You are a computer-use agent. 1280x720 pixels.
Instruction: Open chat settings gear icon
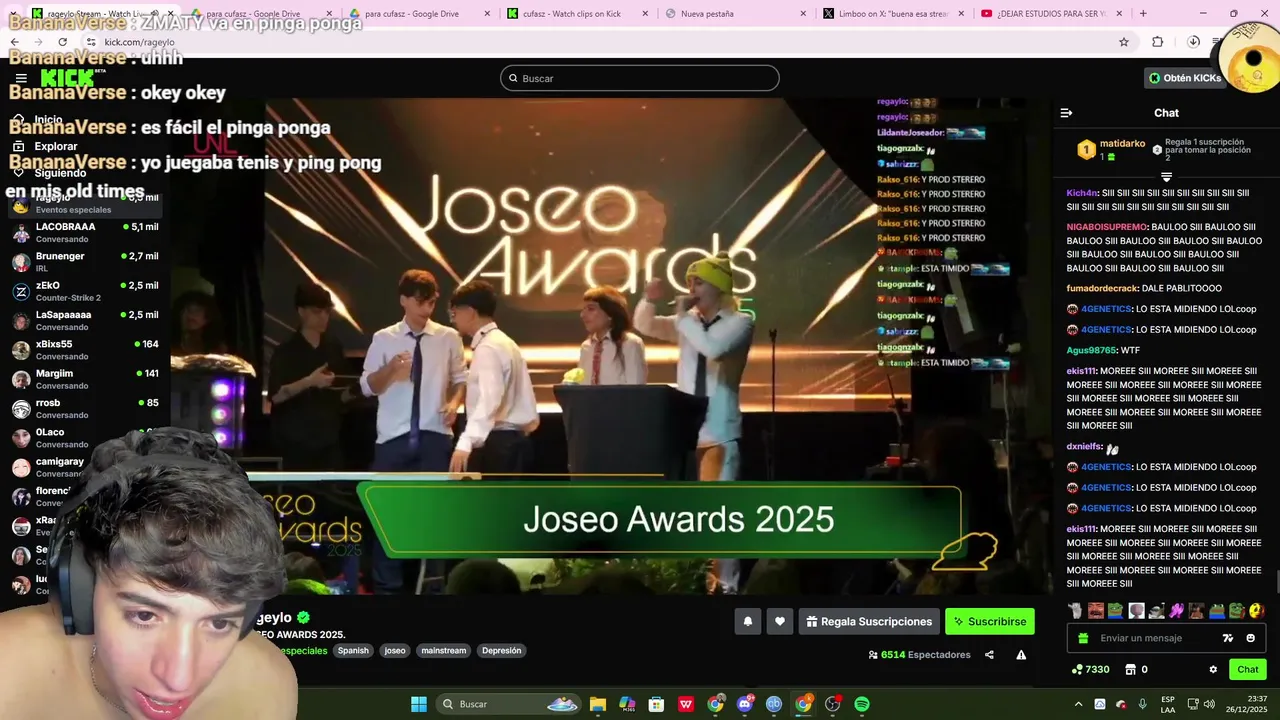click(1213, 669)
